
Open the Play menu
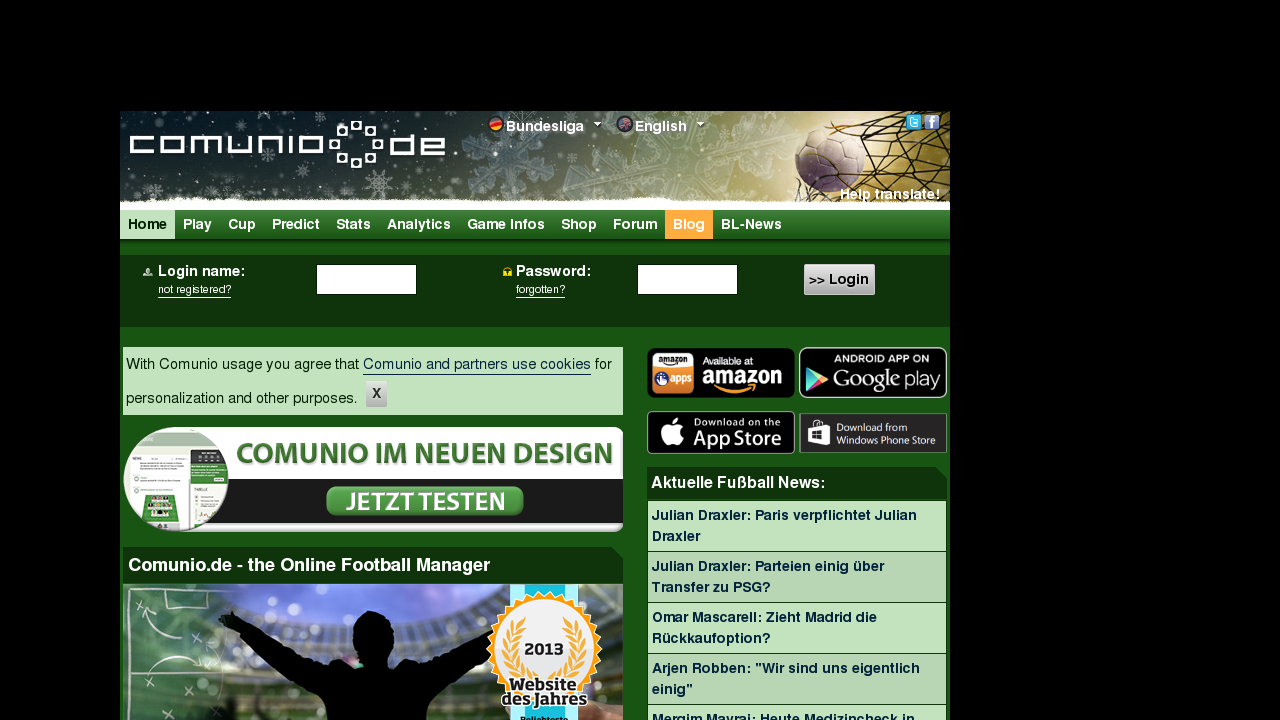click(x=197, y=224)
